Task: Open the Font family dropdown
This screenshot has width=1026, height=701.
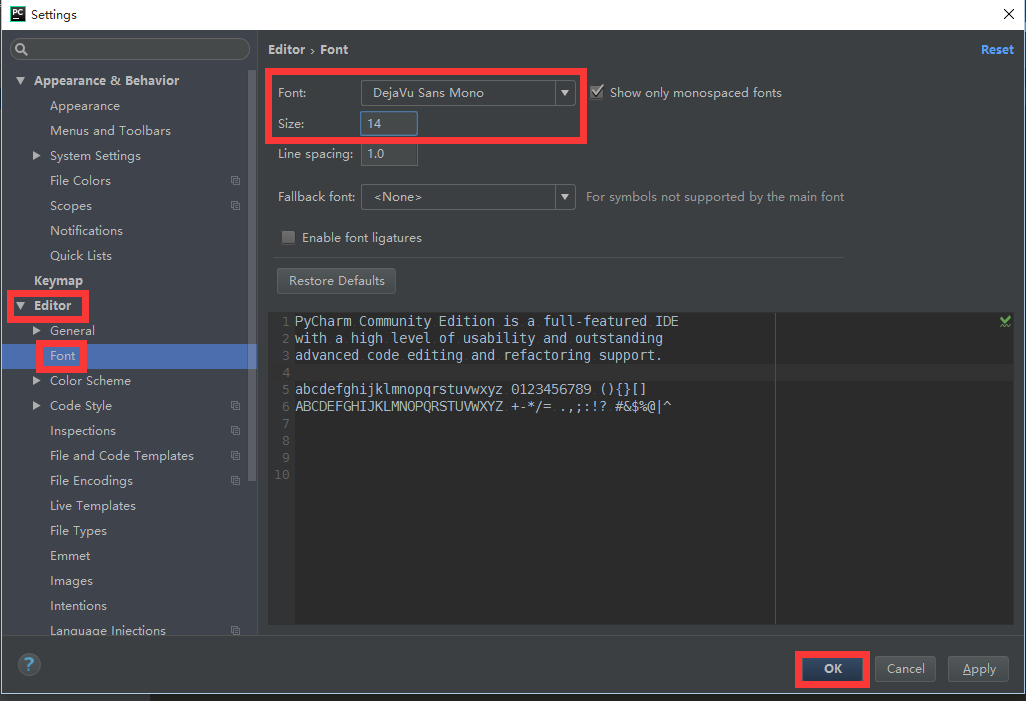Action: coord(565,91)
